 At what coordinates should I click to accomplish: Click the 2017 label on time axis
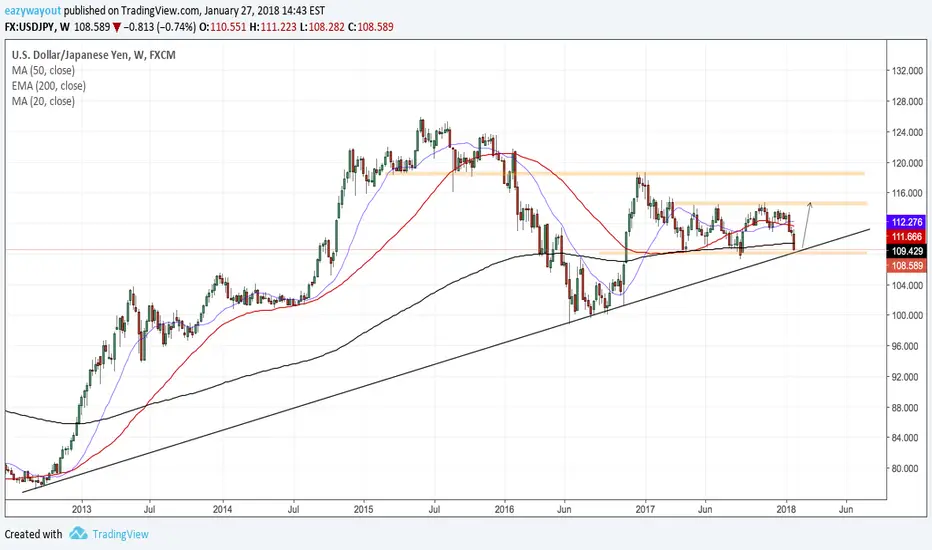pyautogui.click(x=645, y=509)
